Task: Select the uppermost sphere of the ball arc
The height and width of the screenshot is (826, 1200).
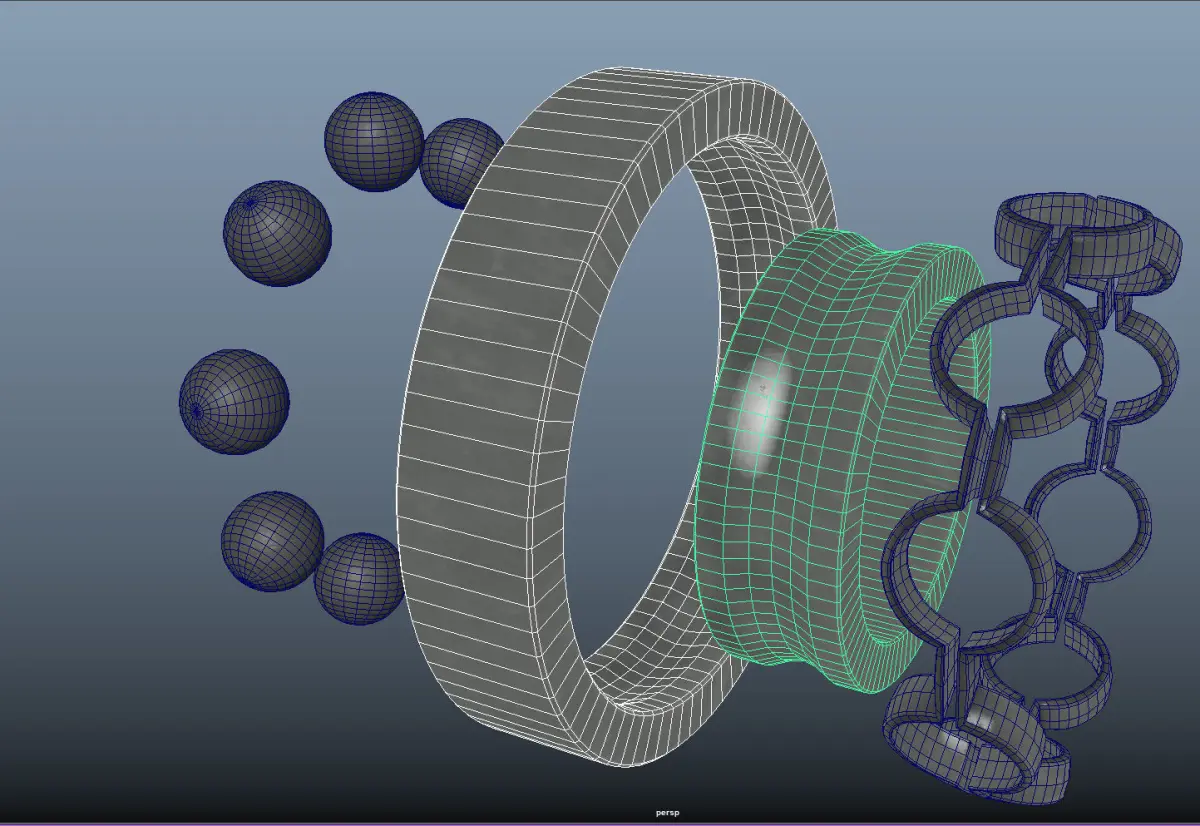Action: pos(374,141)
